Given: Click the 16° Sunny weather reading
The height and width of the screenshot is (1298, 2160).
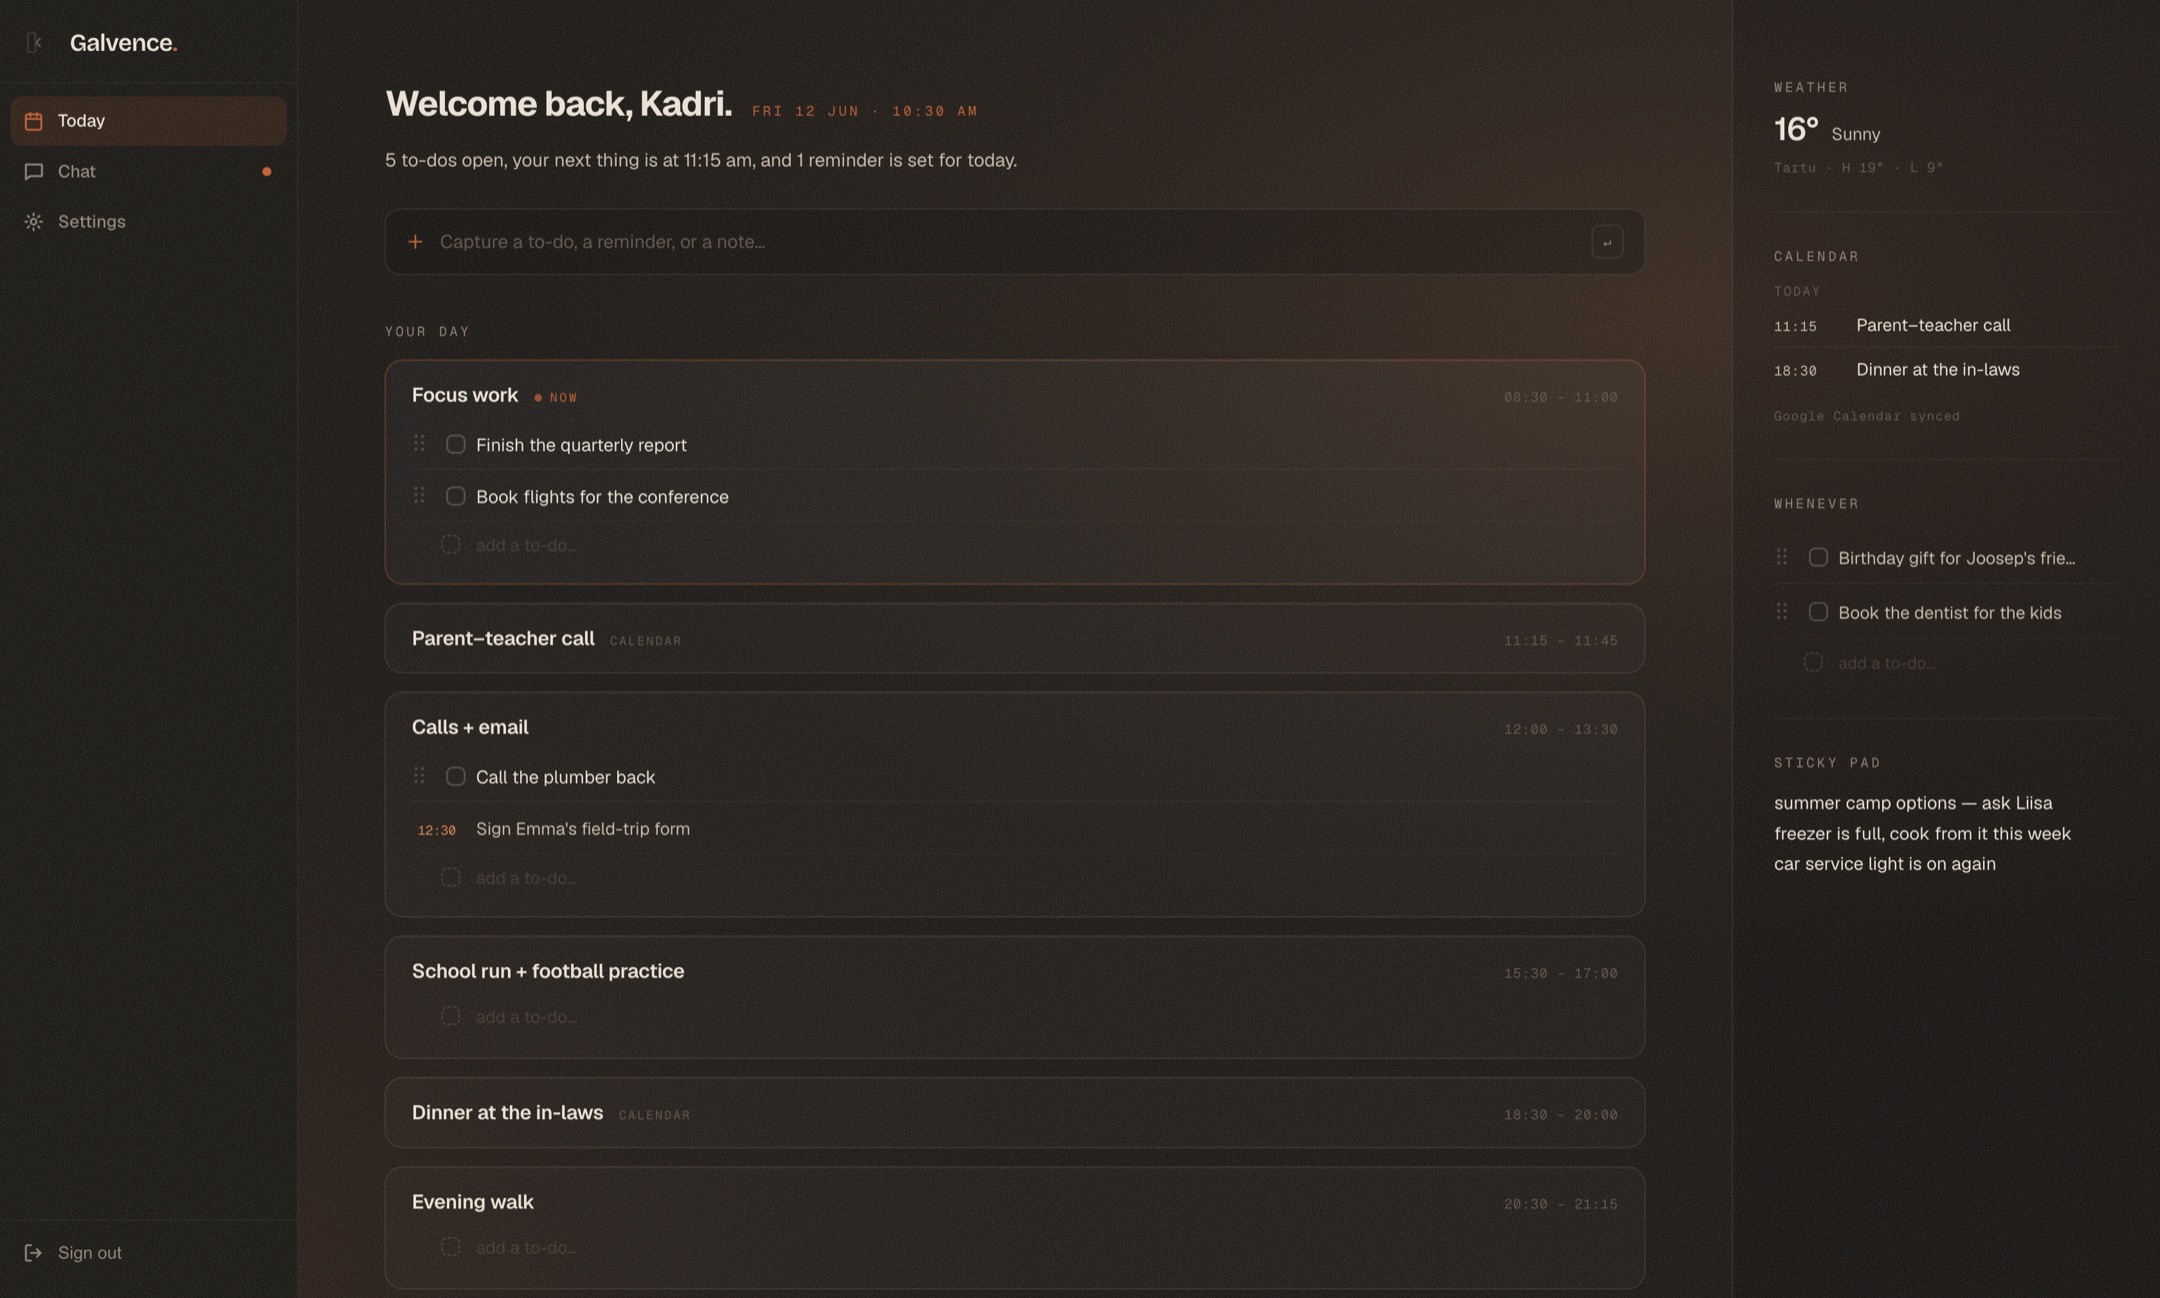Looking at the screenshot, I should [x=1826, y=130].
